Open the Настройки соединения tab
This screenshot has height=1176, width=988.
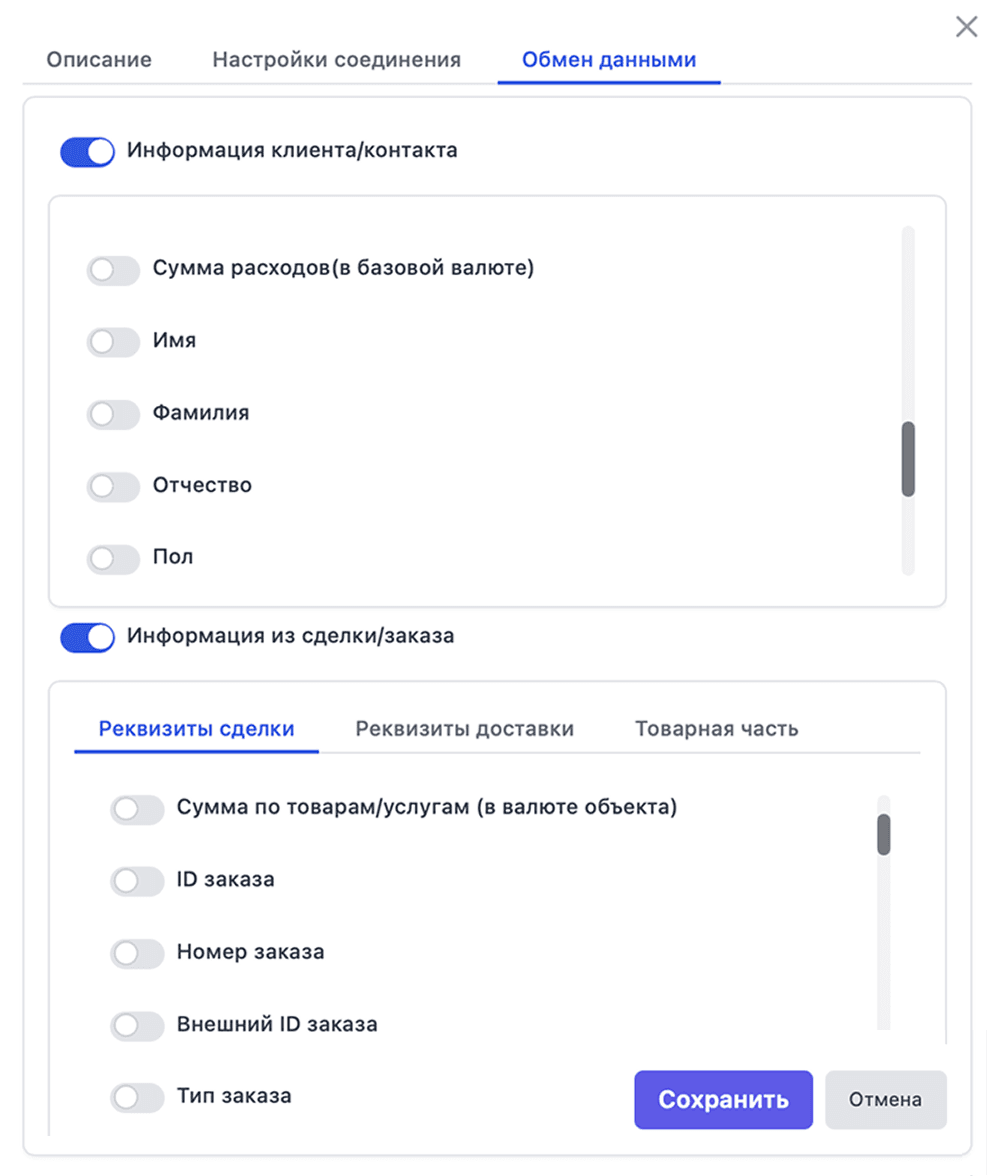[x=335, y=59]
